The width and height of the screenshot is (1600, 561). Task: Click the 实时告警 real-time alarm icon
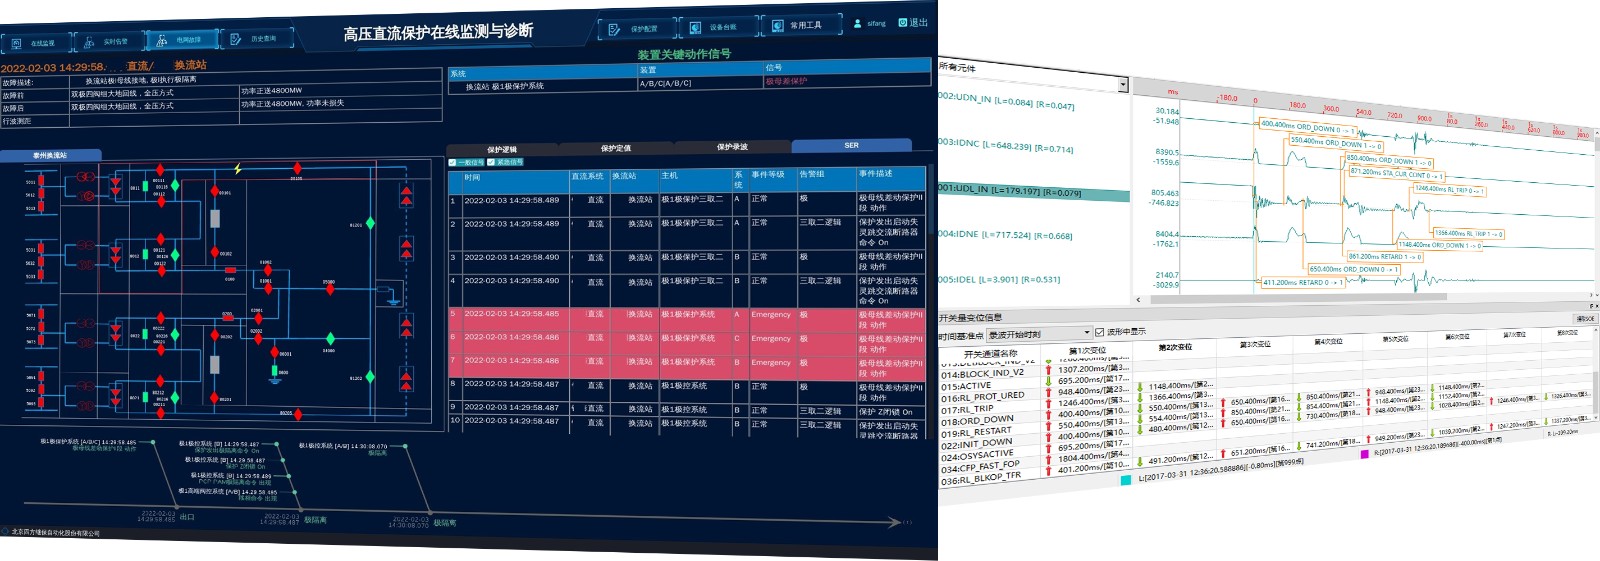[89, 42]
